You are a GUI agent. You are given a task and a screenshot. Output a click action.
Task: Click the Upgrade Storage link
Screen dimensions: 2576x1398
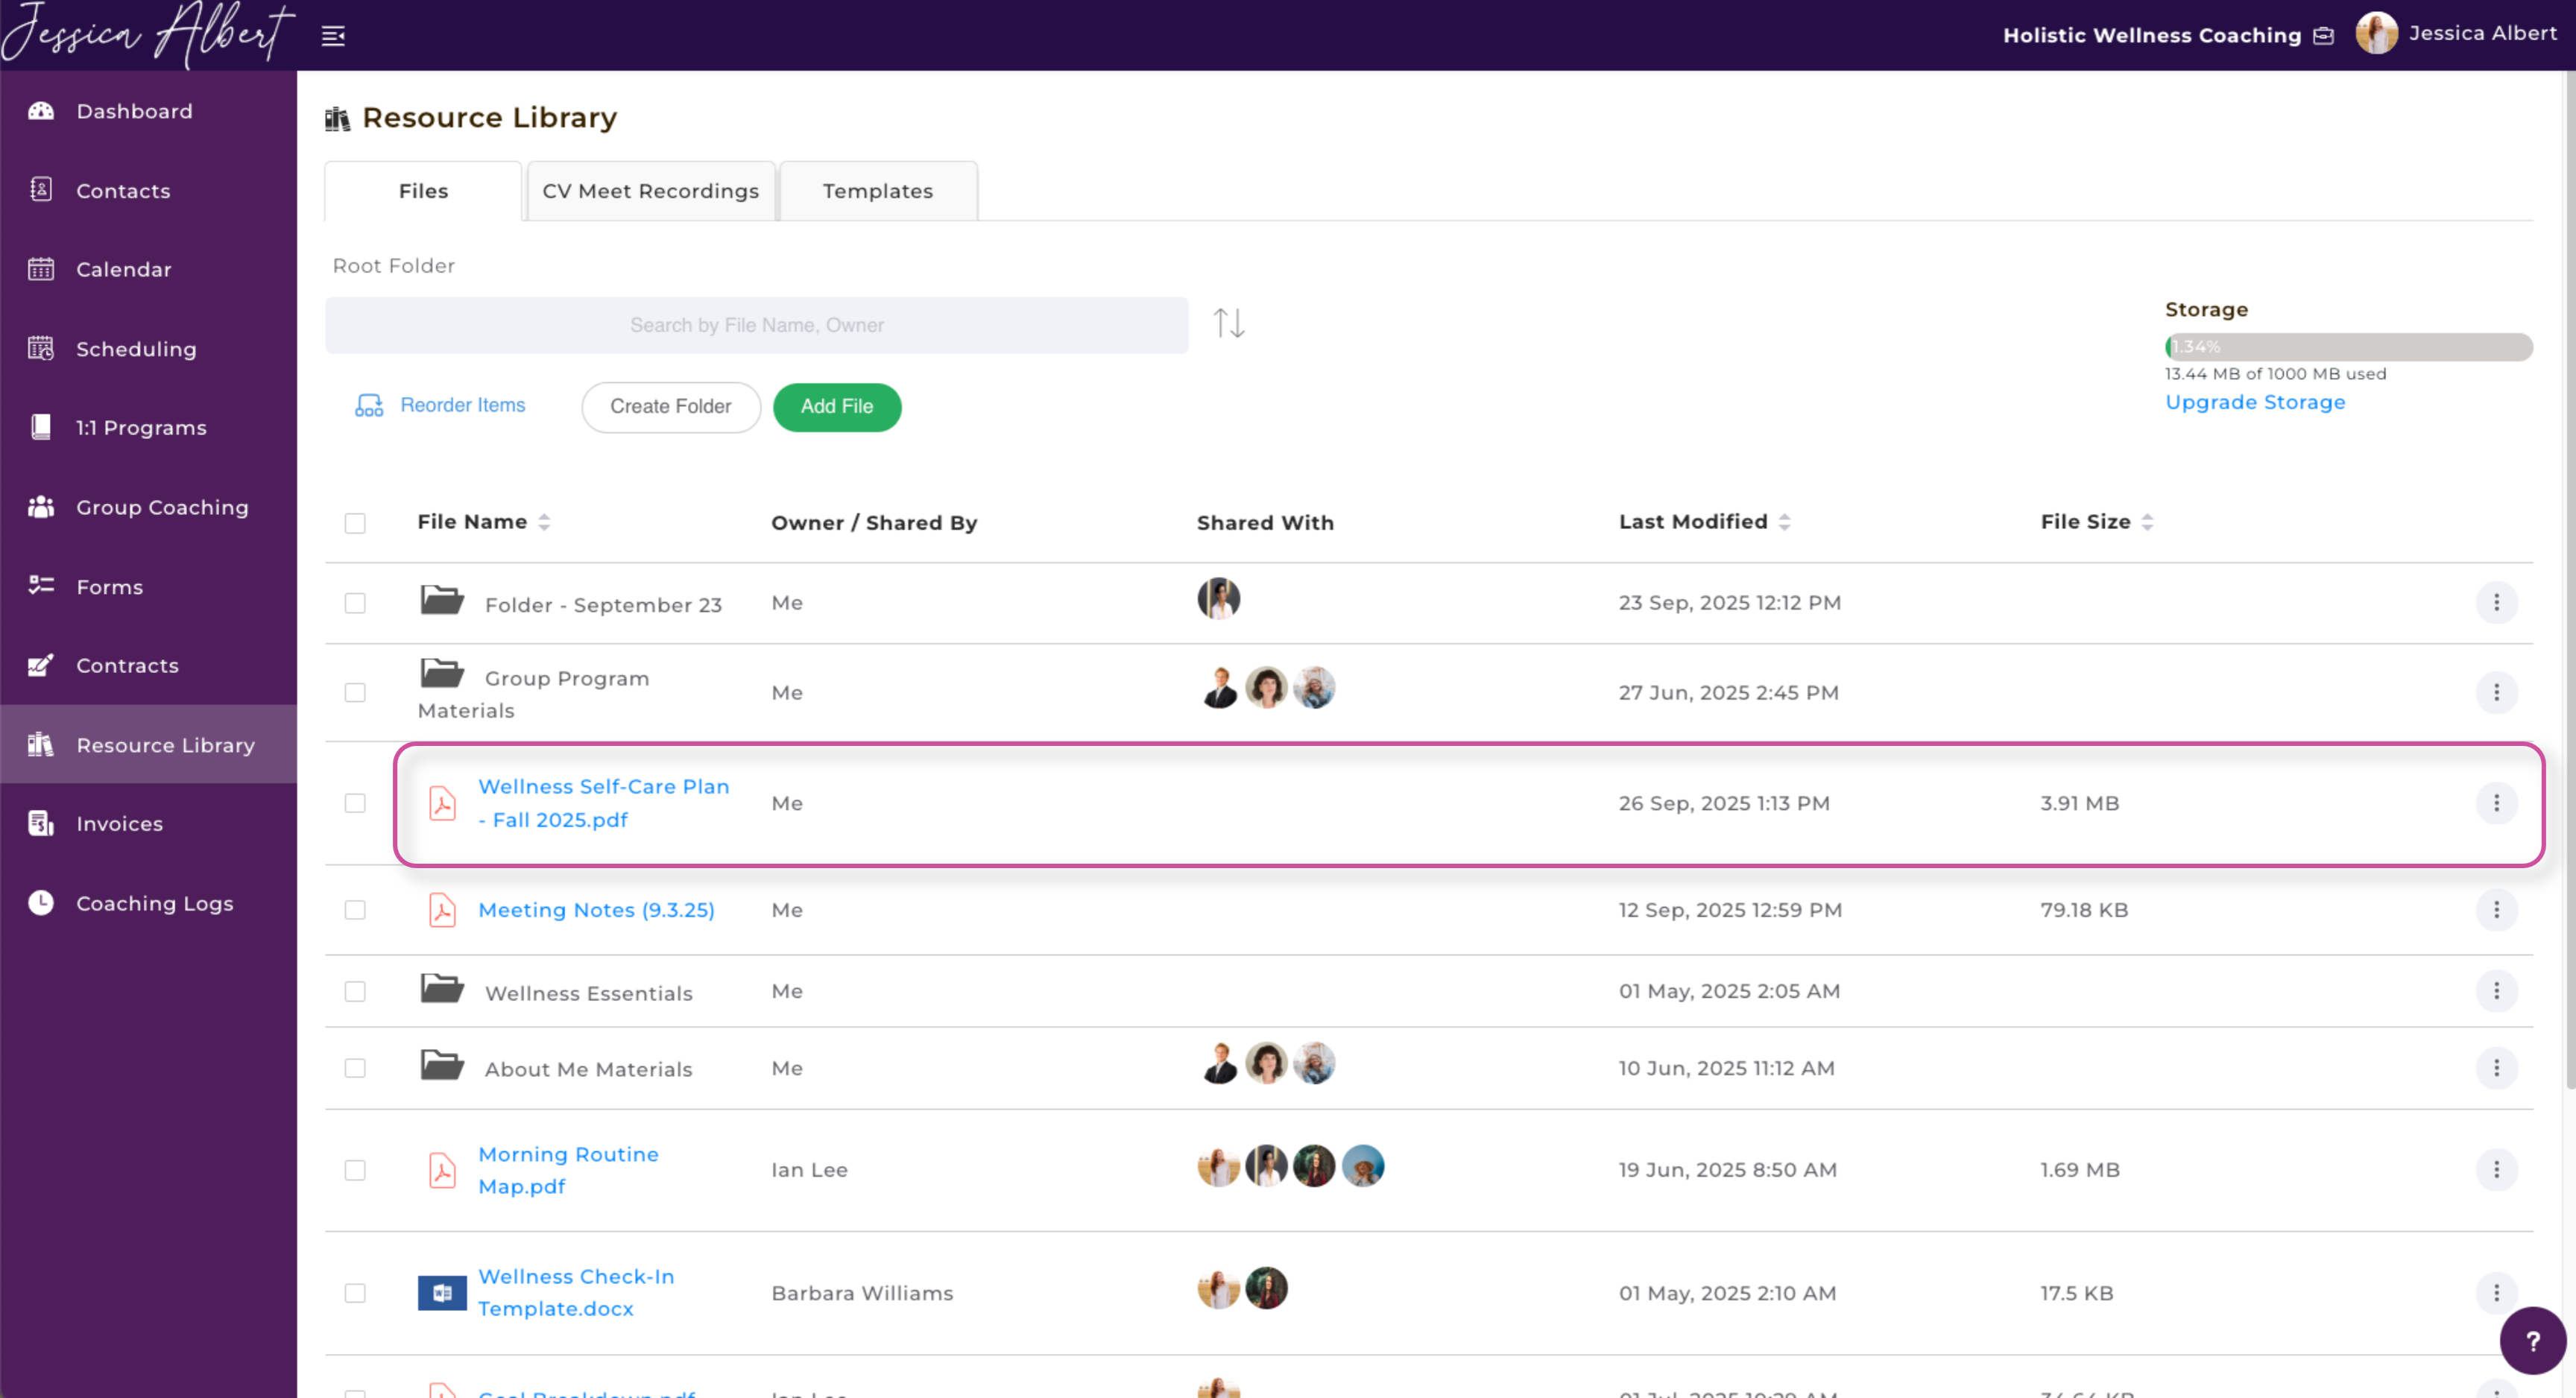tap(2254, 402)
